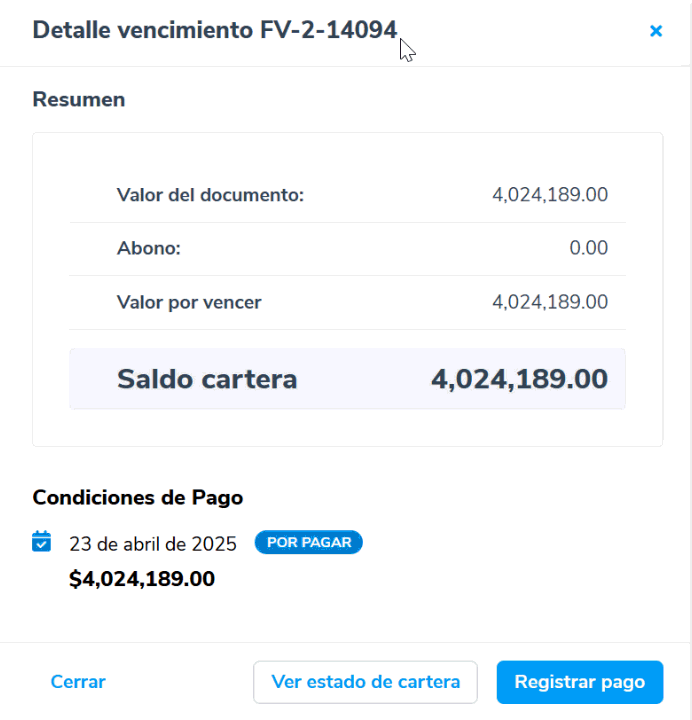Click the date 23 de abril de 2025

(153, 544)
